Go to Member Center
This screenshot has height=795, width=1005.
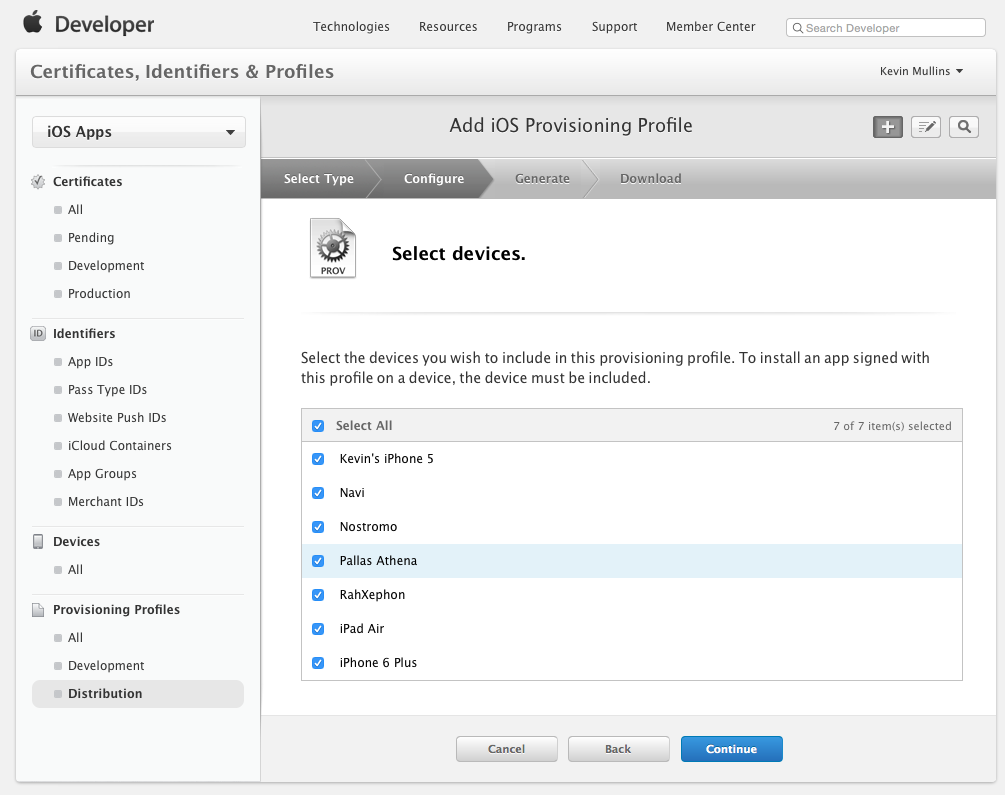coord(711,27)
